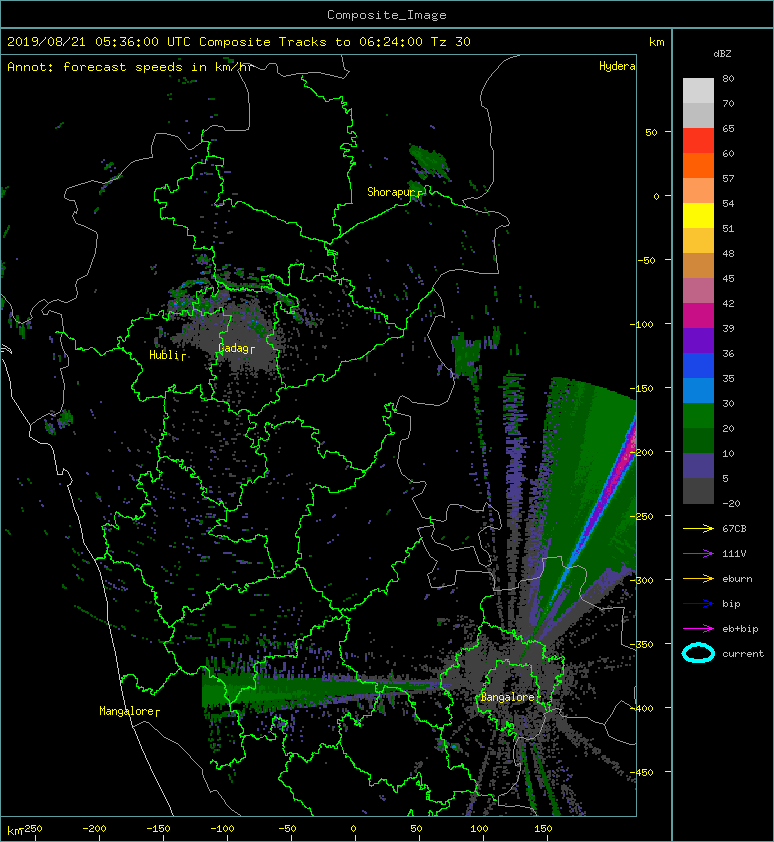Select the bright yellow 51-54 dBZ band
The image size is (774, 842).
click(698, 215)
